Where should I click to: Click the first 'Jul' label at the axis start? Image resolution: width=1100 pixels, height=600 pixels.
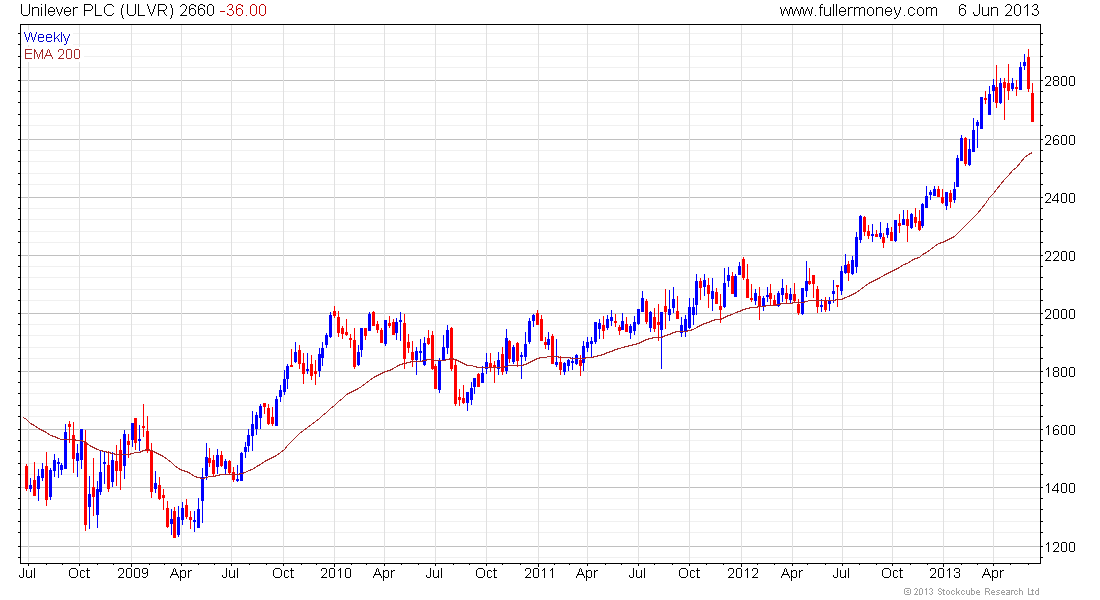pos(27,573)
